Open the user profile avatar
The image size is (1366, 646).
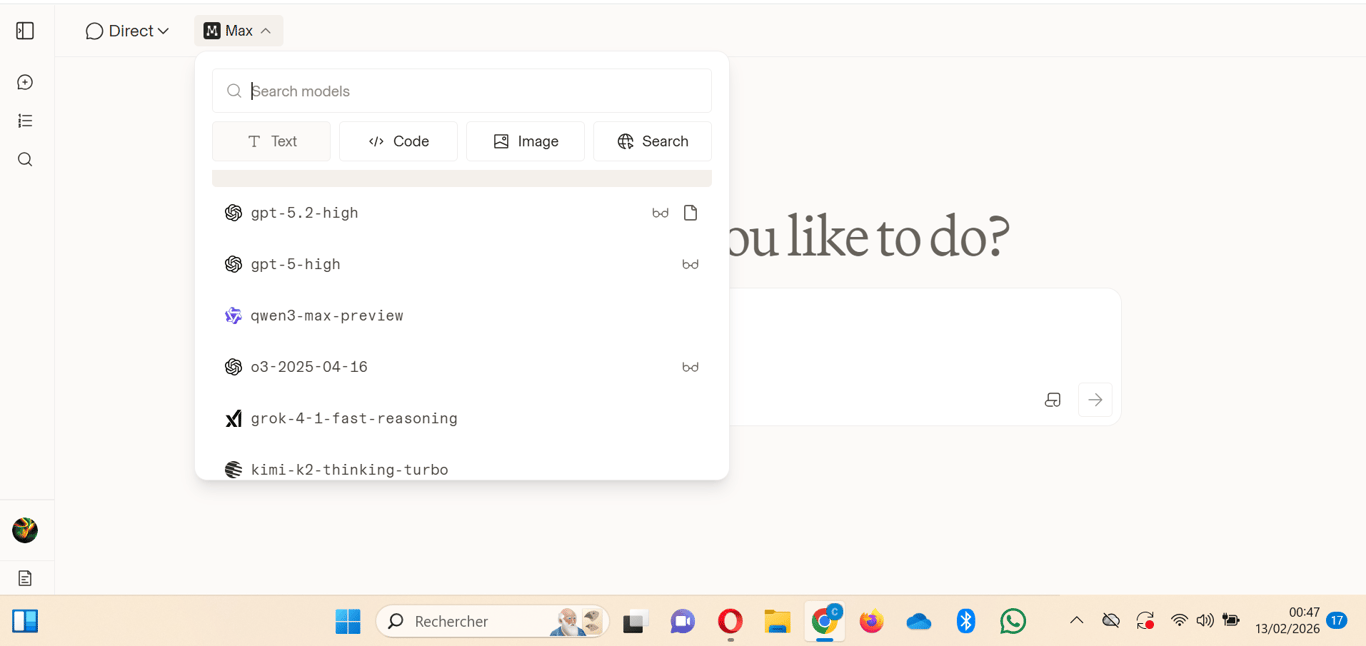tap(25, 530)
